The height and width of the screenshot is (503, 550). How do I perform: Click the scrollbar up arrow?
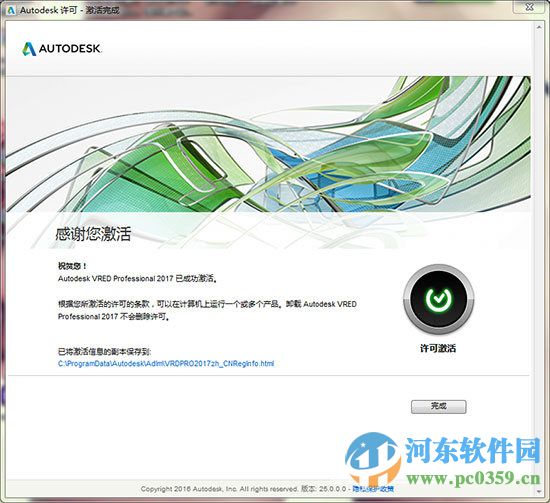pos(539,27)
